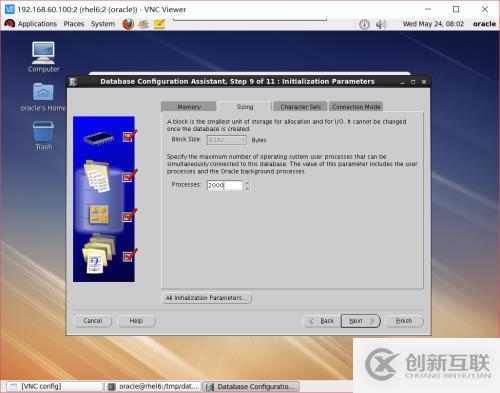
Task: Click the date and time clock in the panel
Action: (433, 24)
